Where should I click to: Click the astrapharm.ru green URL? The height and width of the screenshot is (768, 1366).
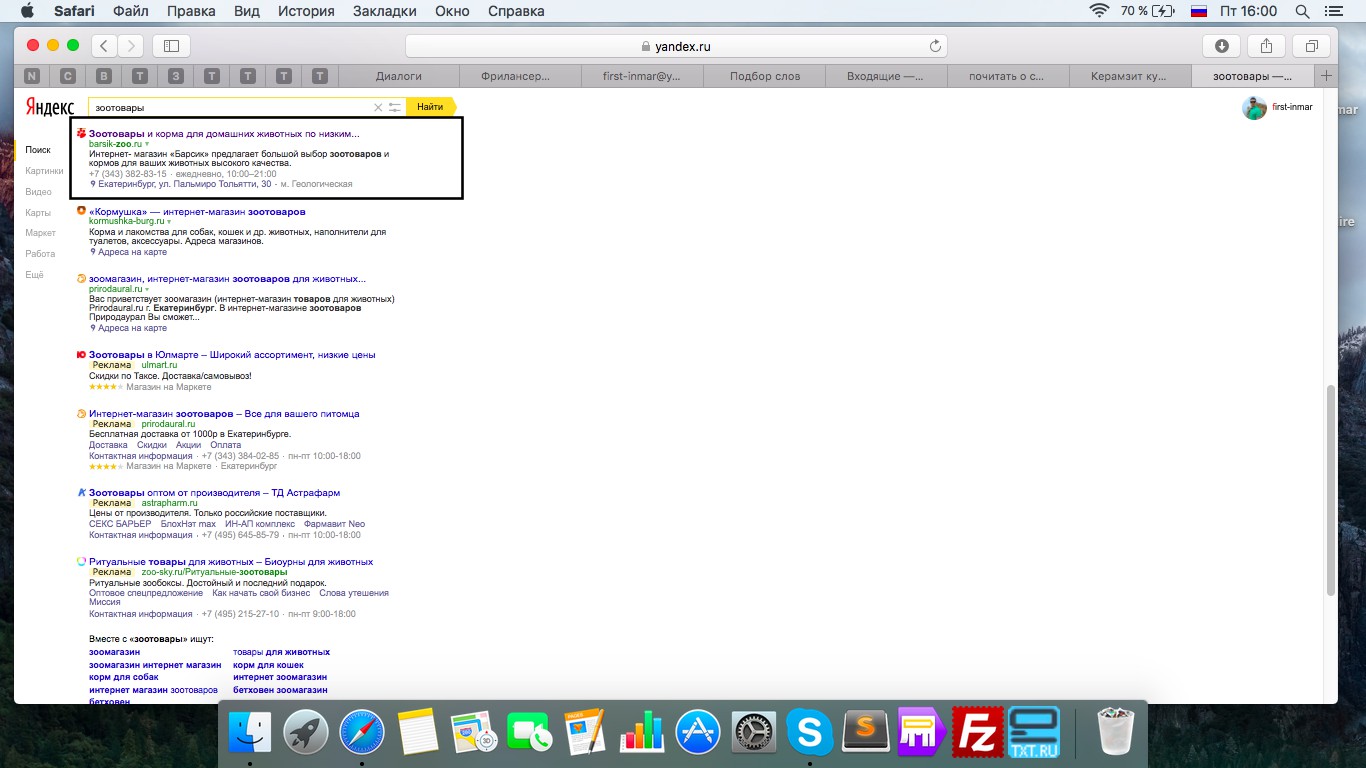(170, 504)
